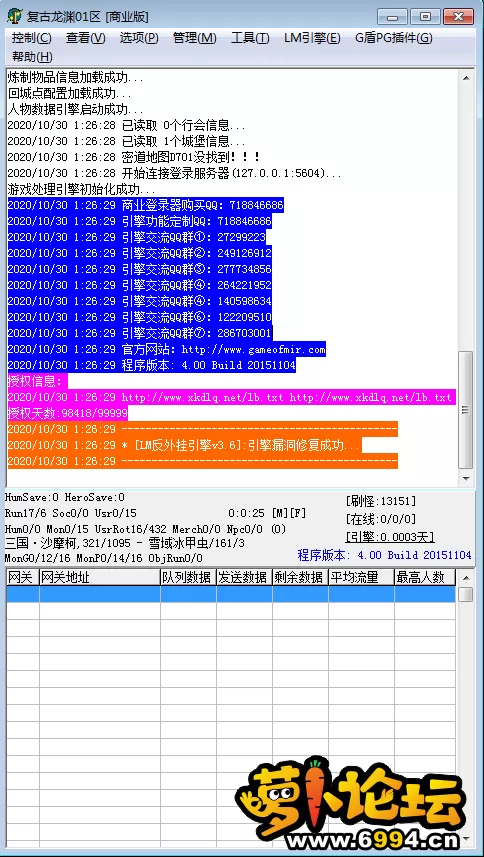Click the 授权信息 heading line
Viewport: 484px width, 857px height.
(x=38, y=381)
